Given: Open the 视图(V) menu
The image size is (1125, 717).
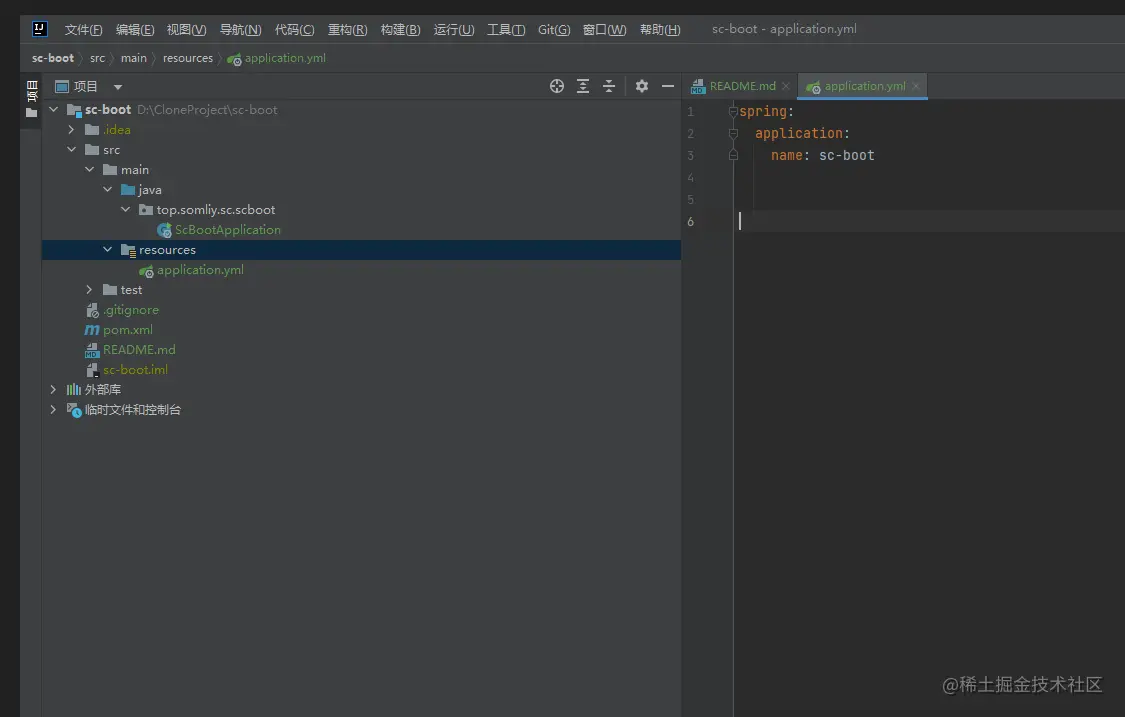Looking at the screenshot, I should 187,29.
